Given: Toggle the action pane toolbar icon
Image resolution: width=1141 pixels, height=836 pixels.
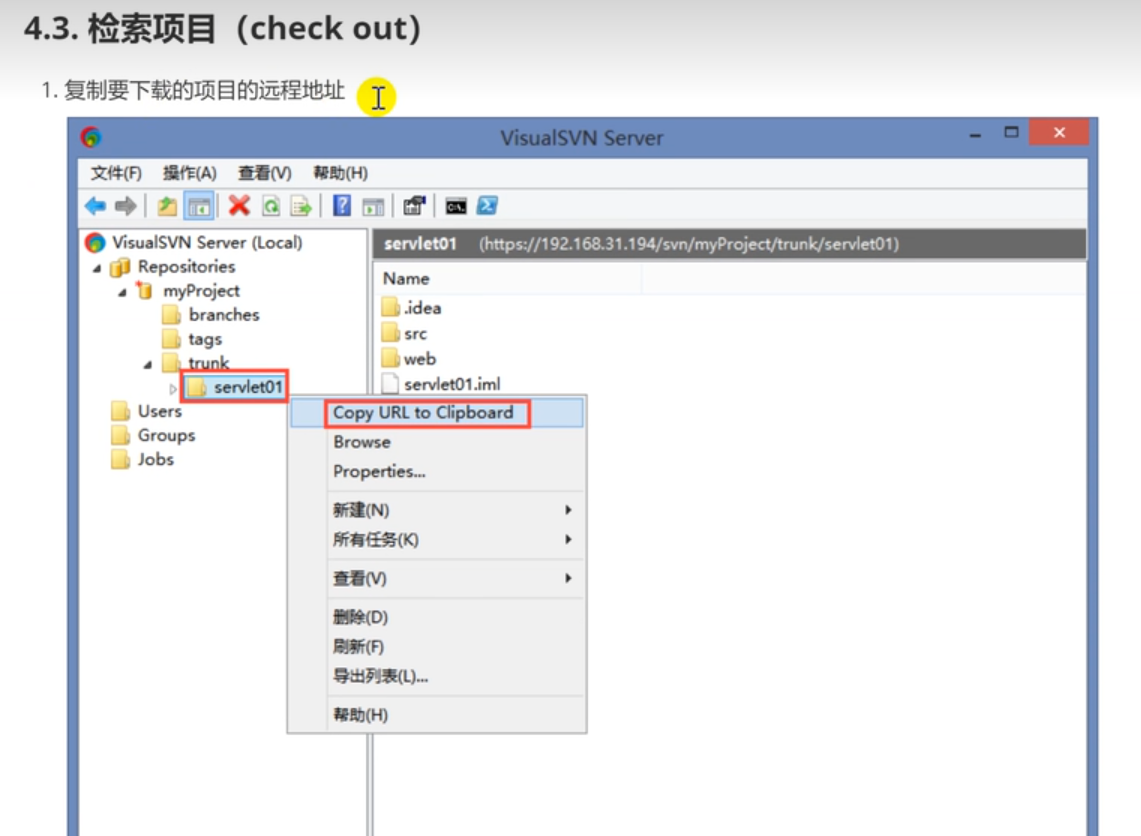Looking at the screenshot, I should pos(373,206).
